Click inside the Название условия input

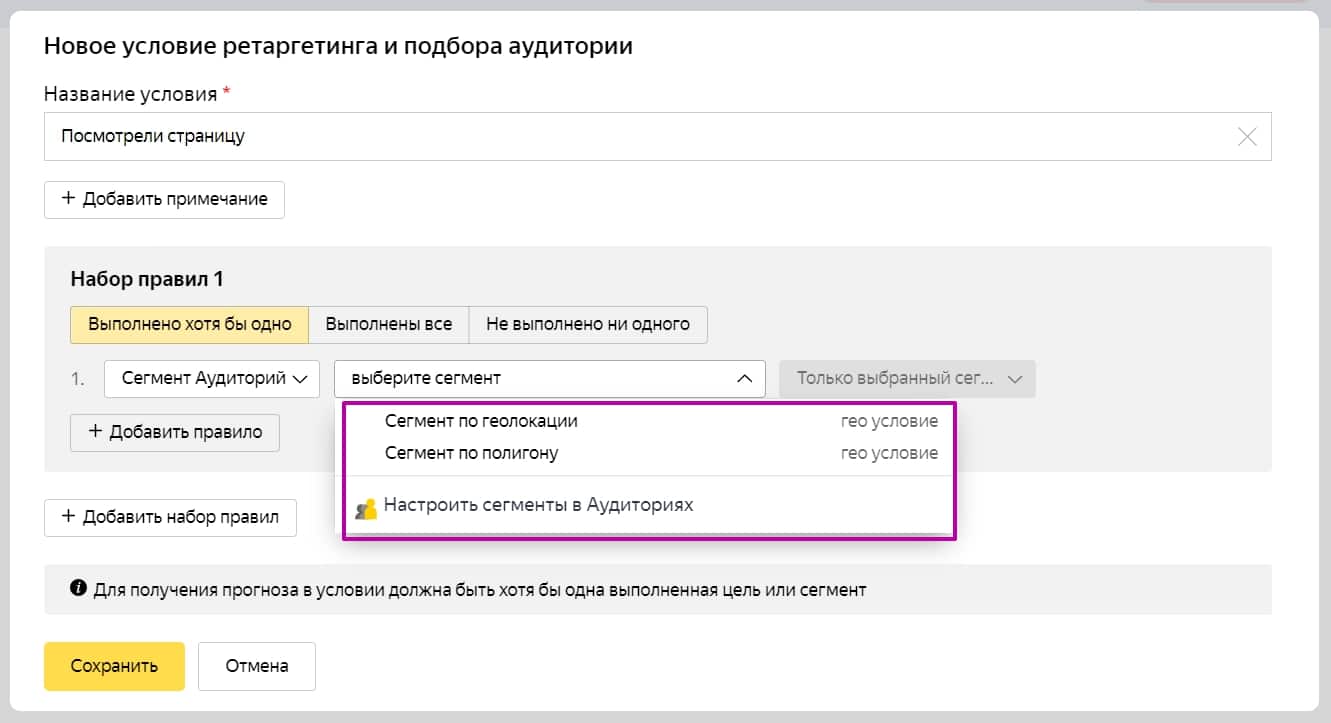pyautogui.click(x=400, y=137)
